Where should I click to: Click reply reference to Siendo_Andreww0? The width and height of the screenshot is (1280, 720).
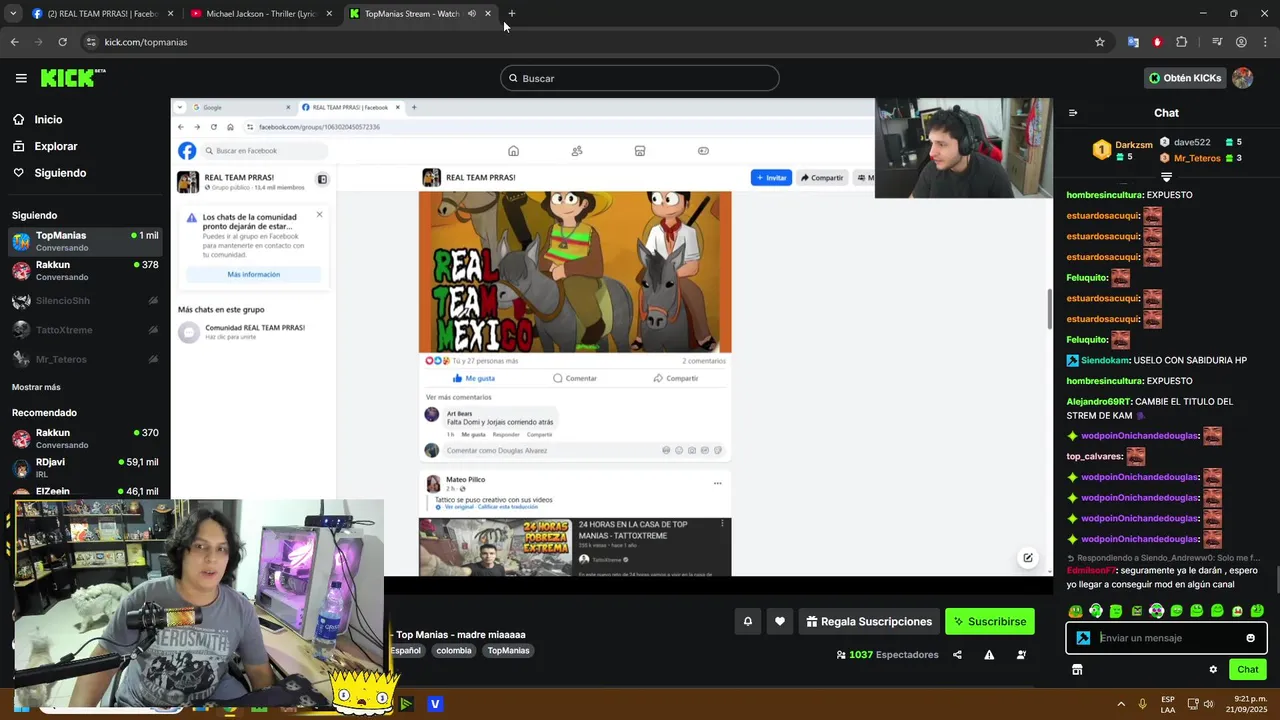click(x=1164, y=558)
